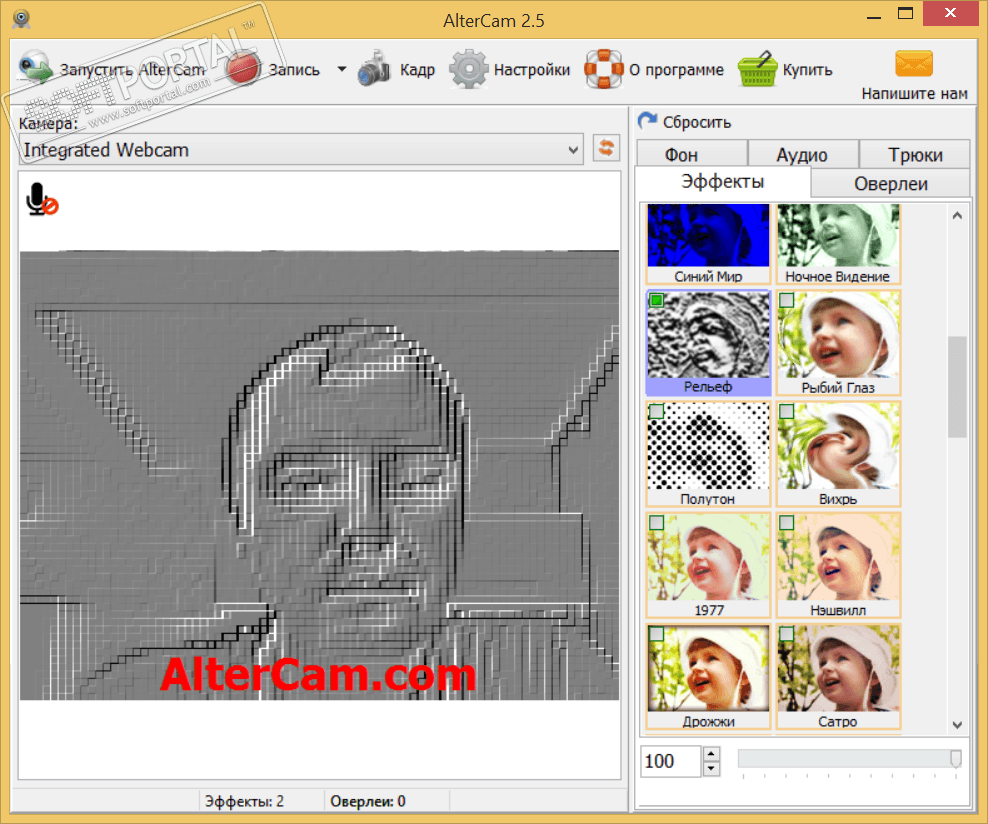This screenshot has width=988, height=824.
Task: Open the Integrated Webcam camera dropdown
Action: [x=301, y=150]
